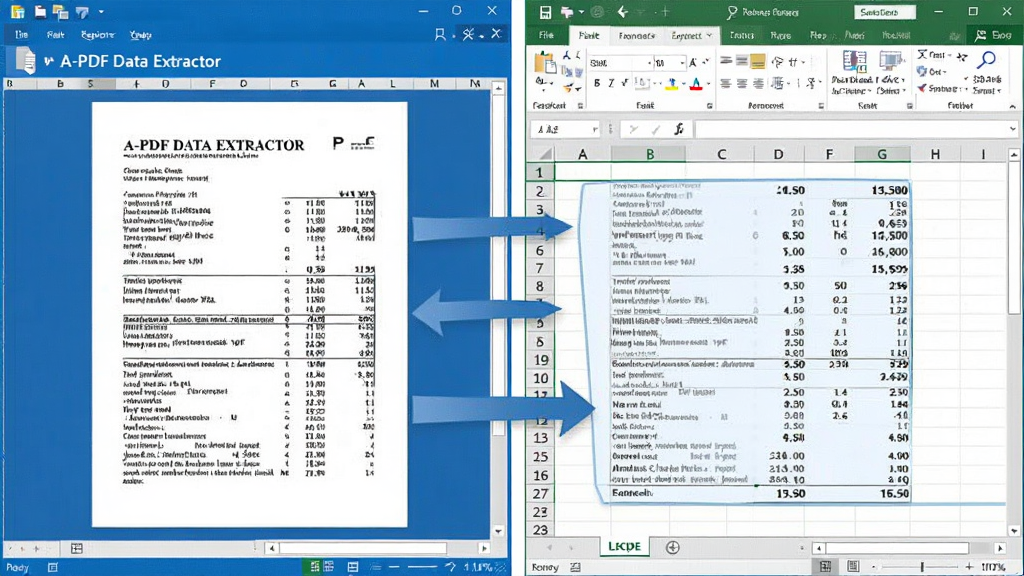
Task: Open the second menu in A-PDF menu bar
Action: point(56,35)
